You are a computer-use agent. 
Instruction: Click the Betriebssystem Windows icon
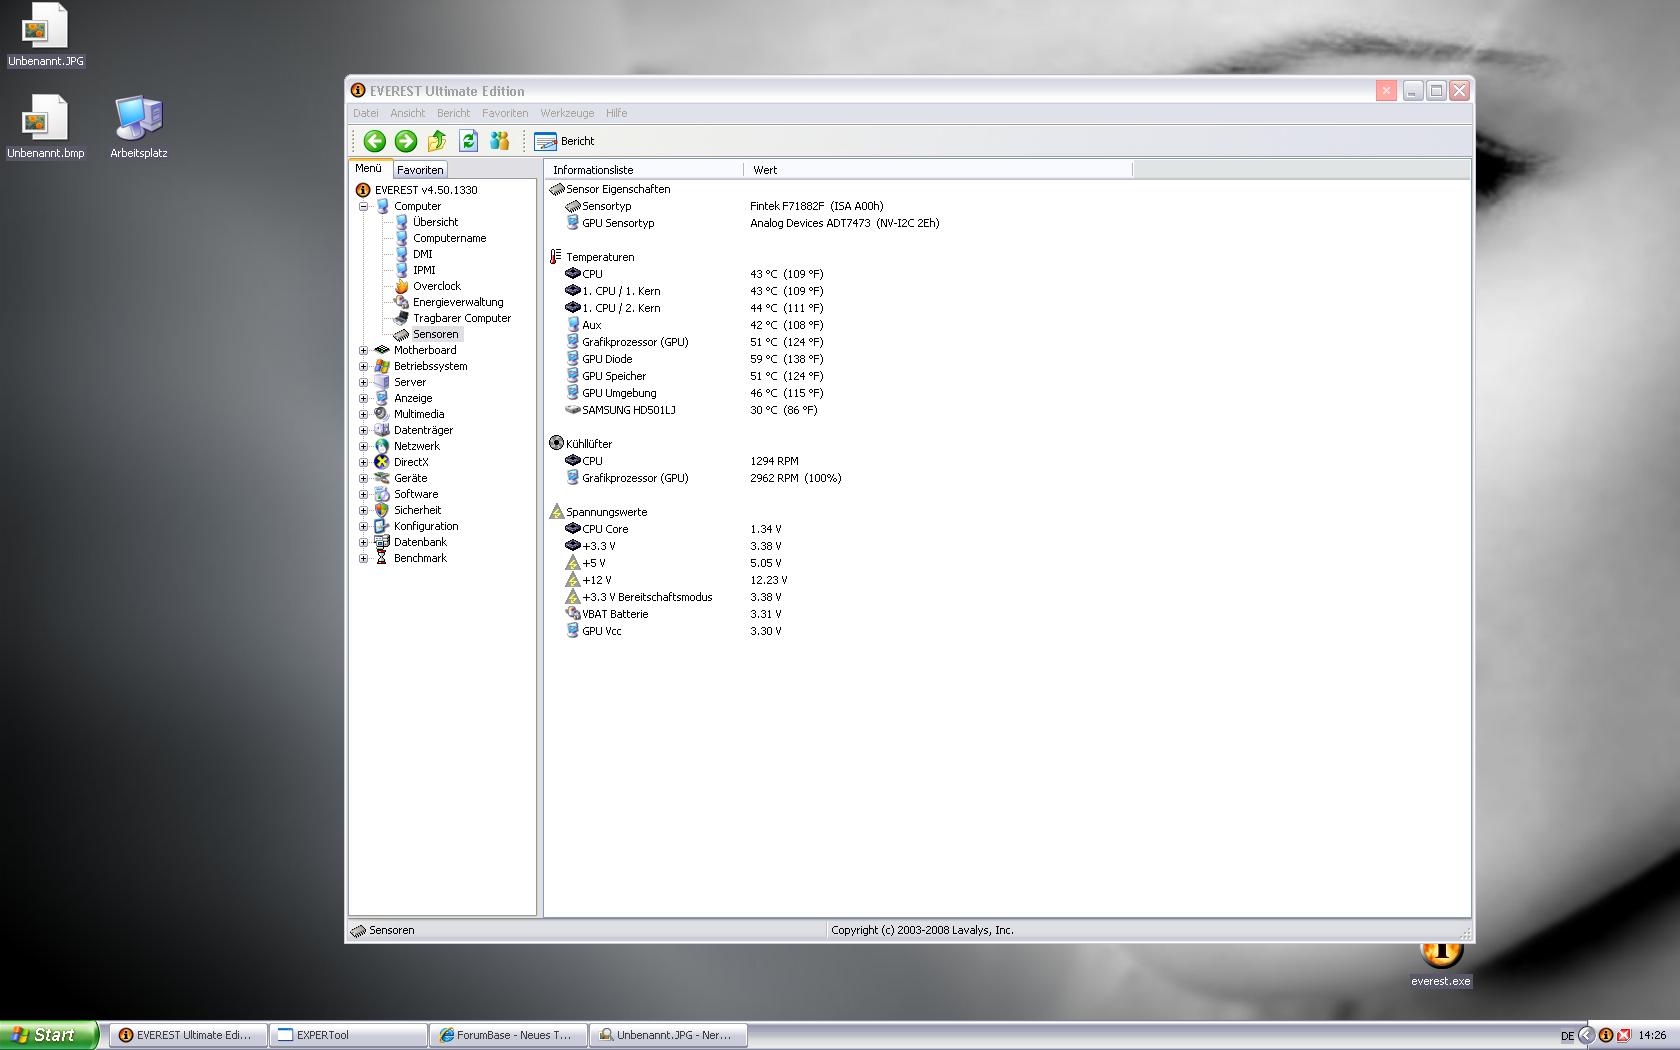point(382,366)
